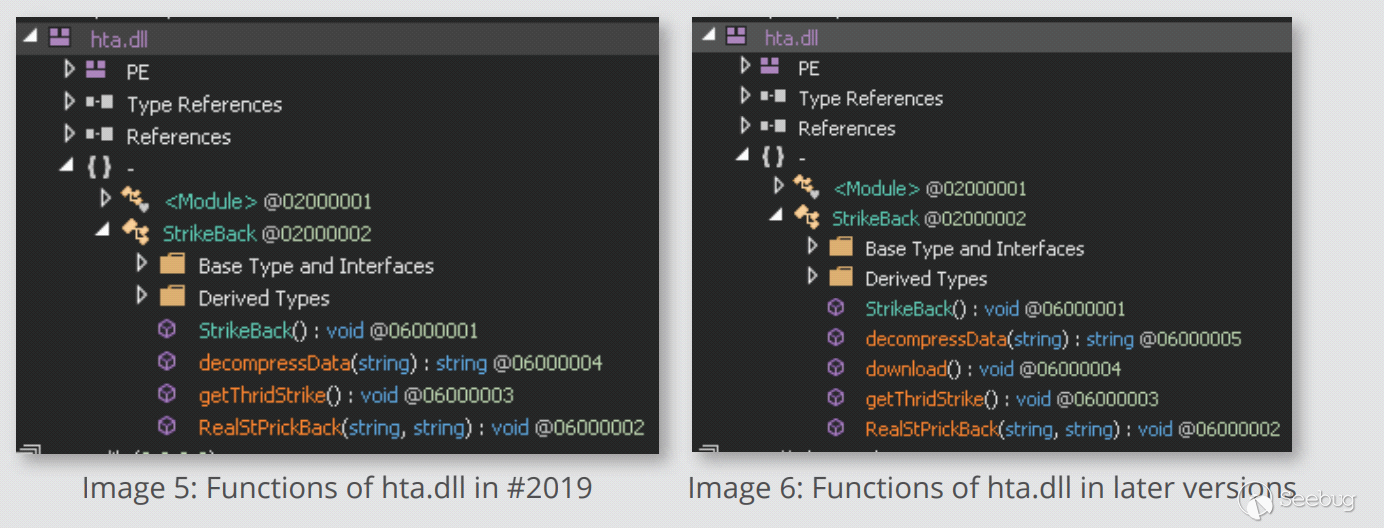1384x528 pixels.
Task: Expand the PE node in Image 5
Action: coord(69,71)
